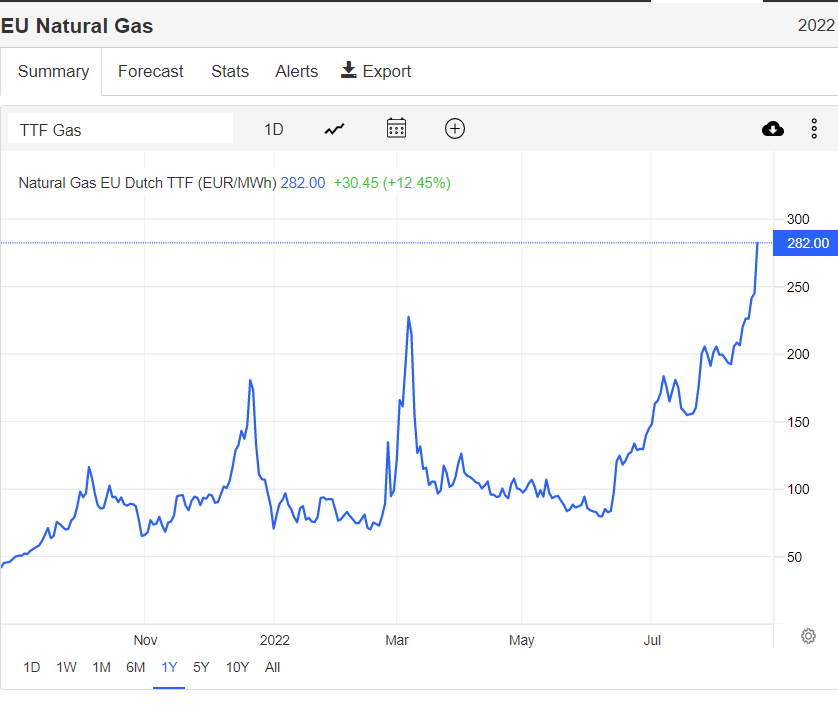This screenshot has height=708, width=838.
Task: Click the EU Natural Gas heading
Action: tap(77, 26)
